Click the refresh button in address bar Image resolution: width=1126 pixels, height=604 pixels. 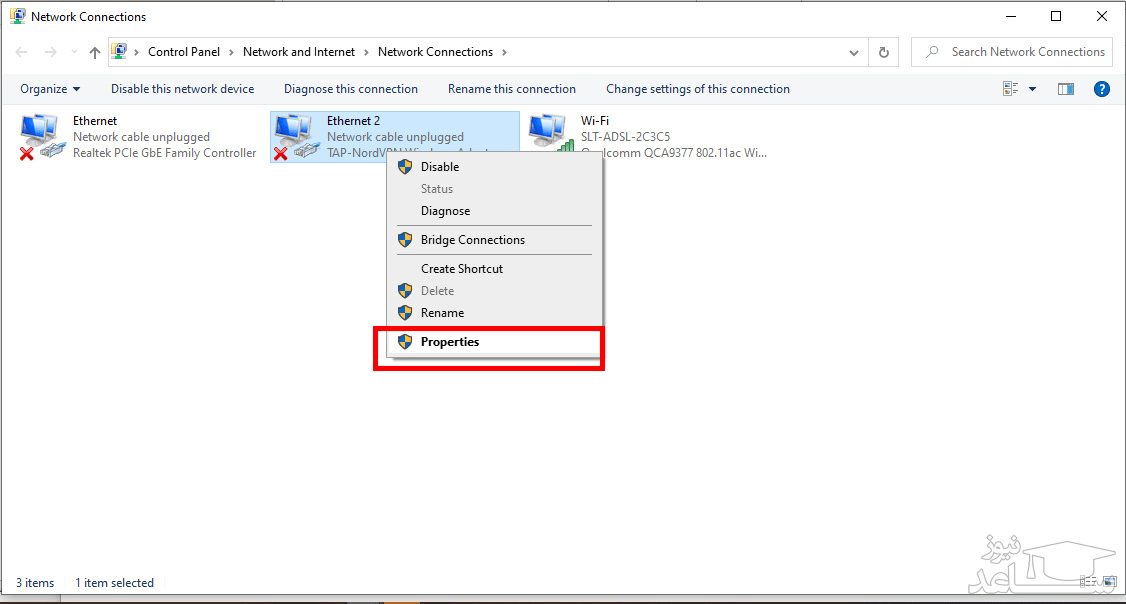[883, 52]
